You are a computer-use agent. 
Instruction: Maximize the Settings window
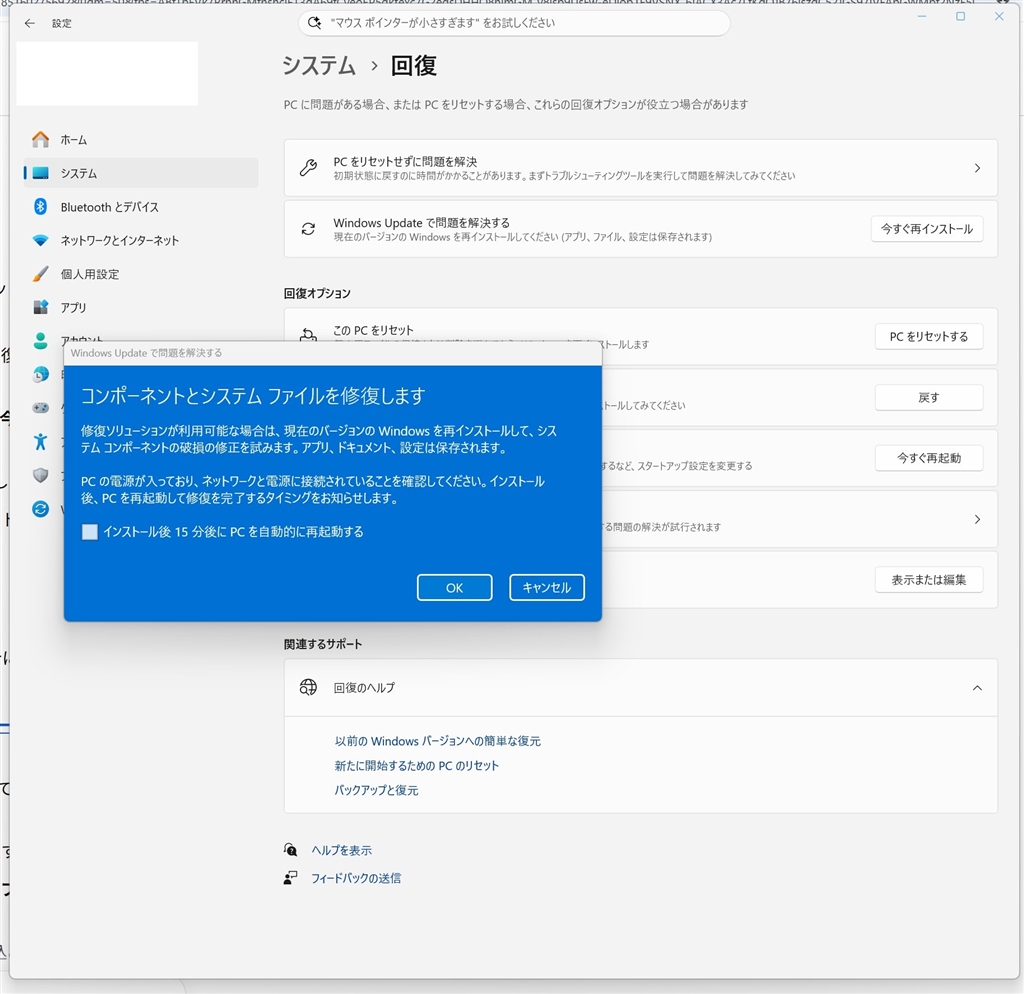pyautogui.click(x=960, y=16)
